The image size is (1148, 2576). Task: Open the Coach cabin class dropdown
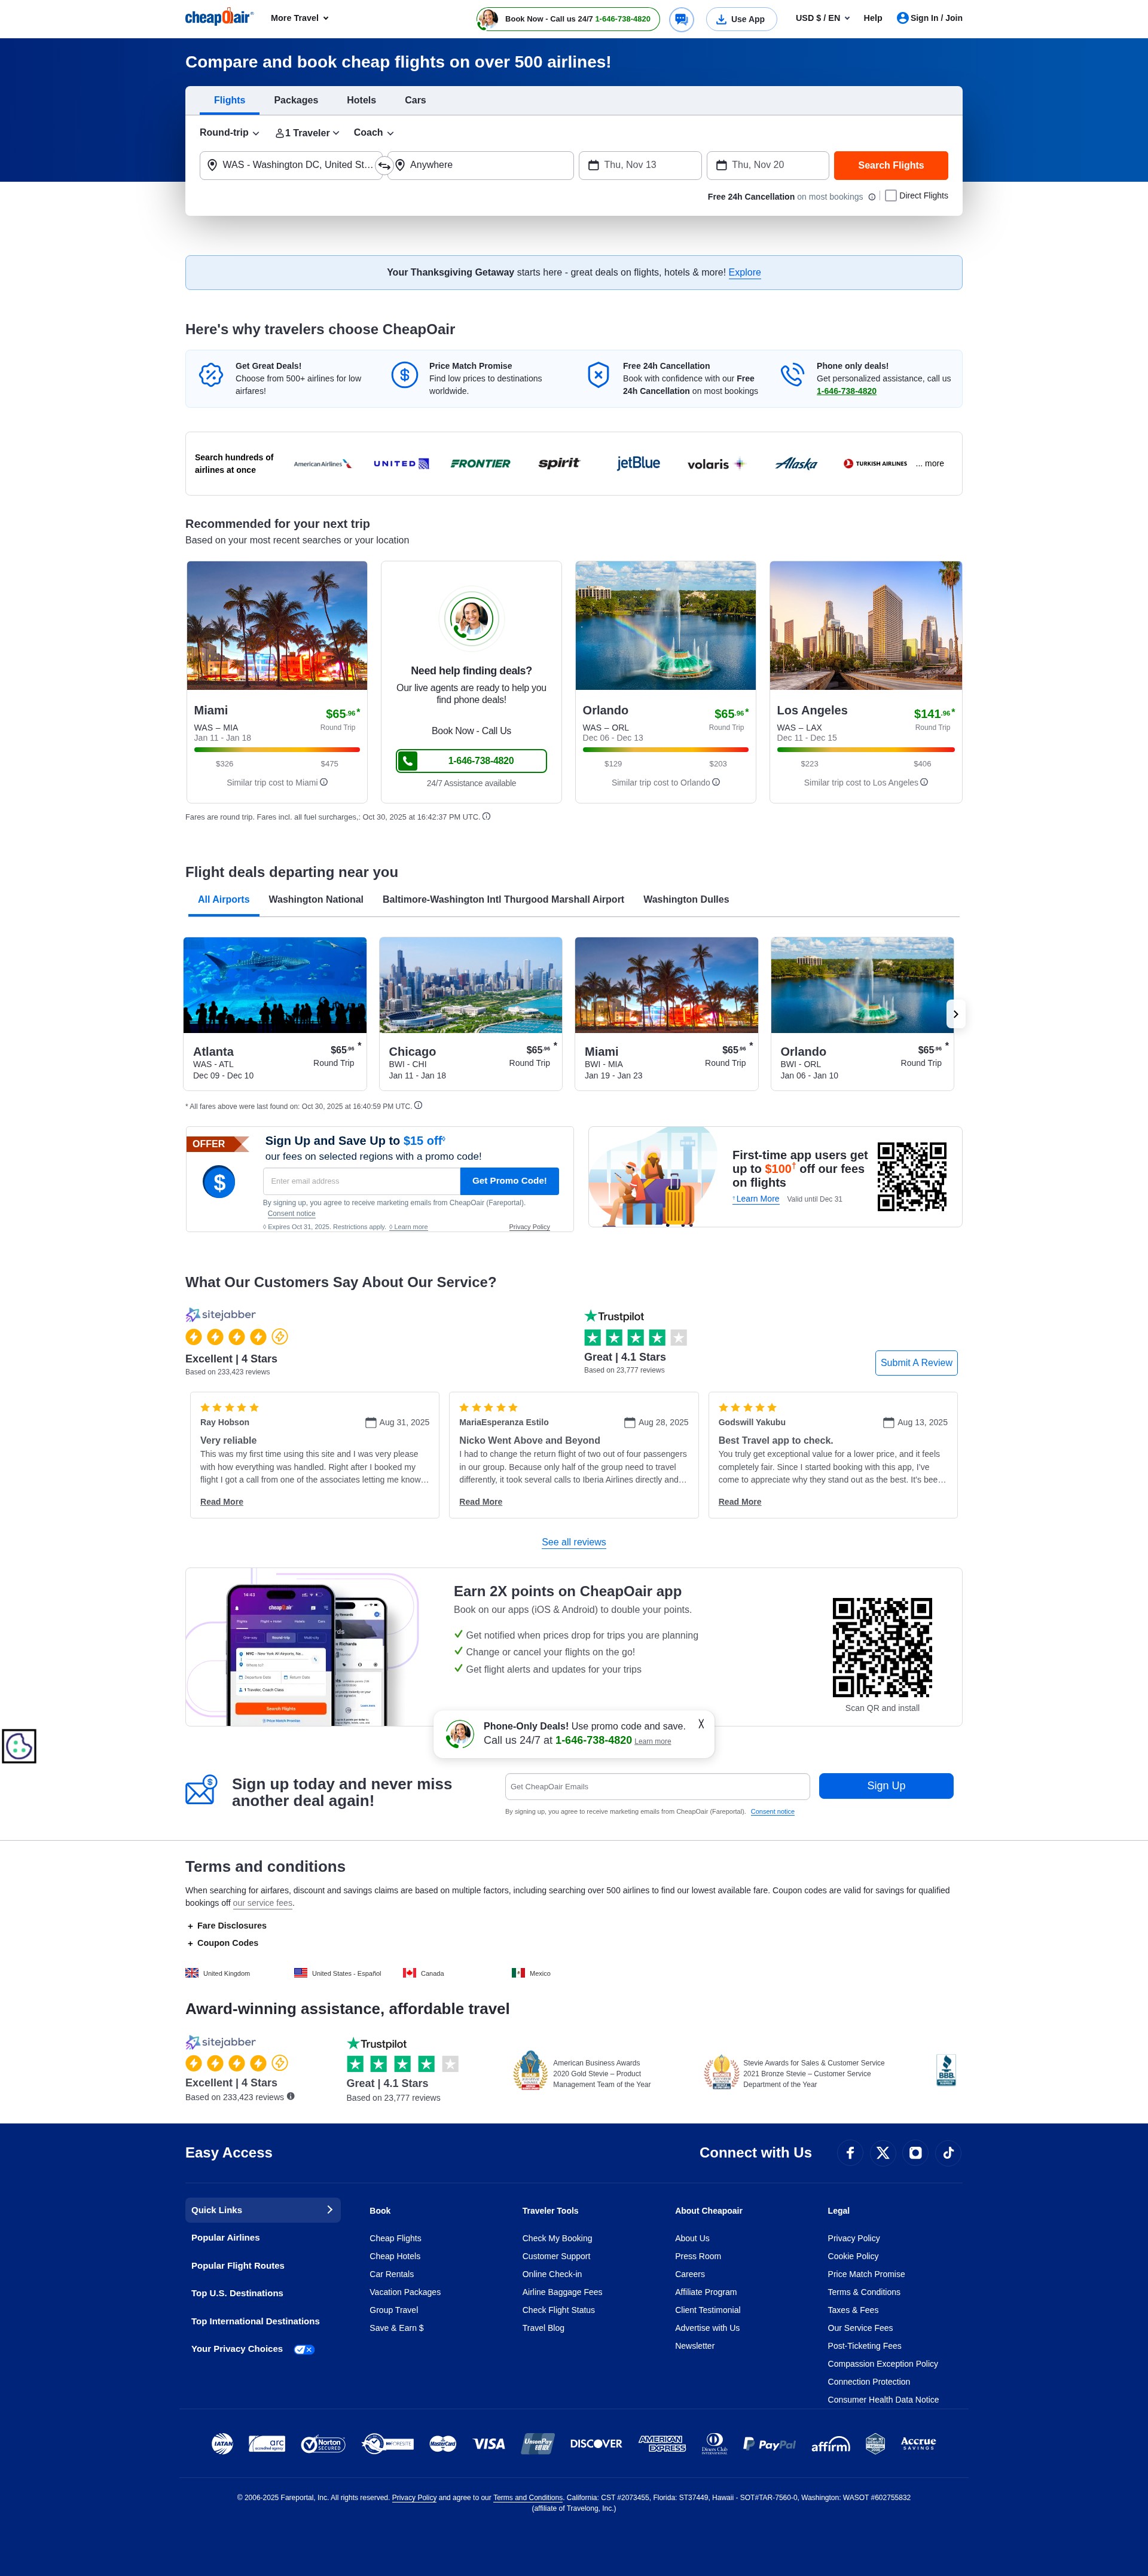[373, 133]
